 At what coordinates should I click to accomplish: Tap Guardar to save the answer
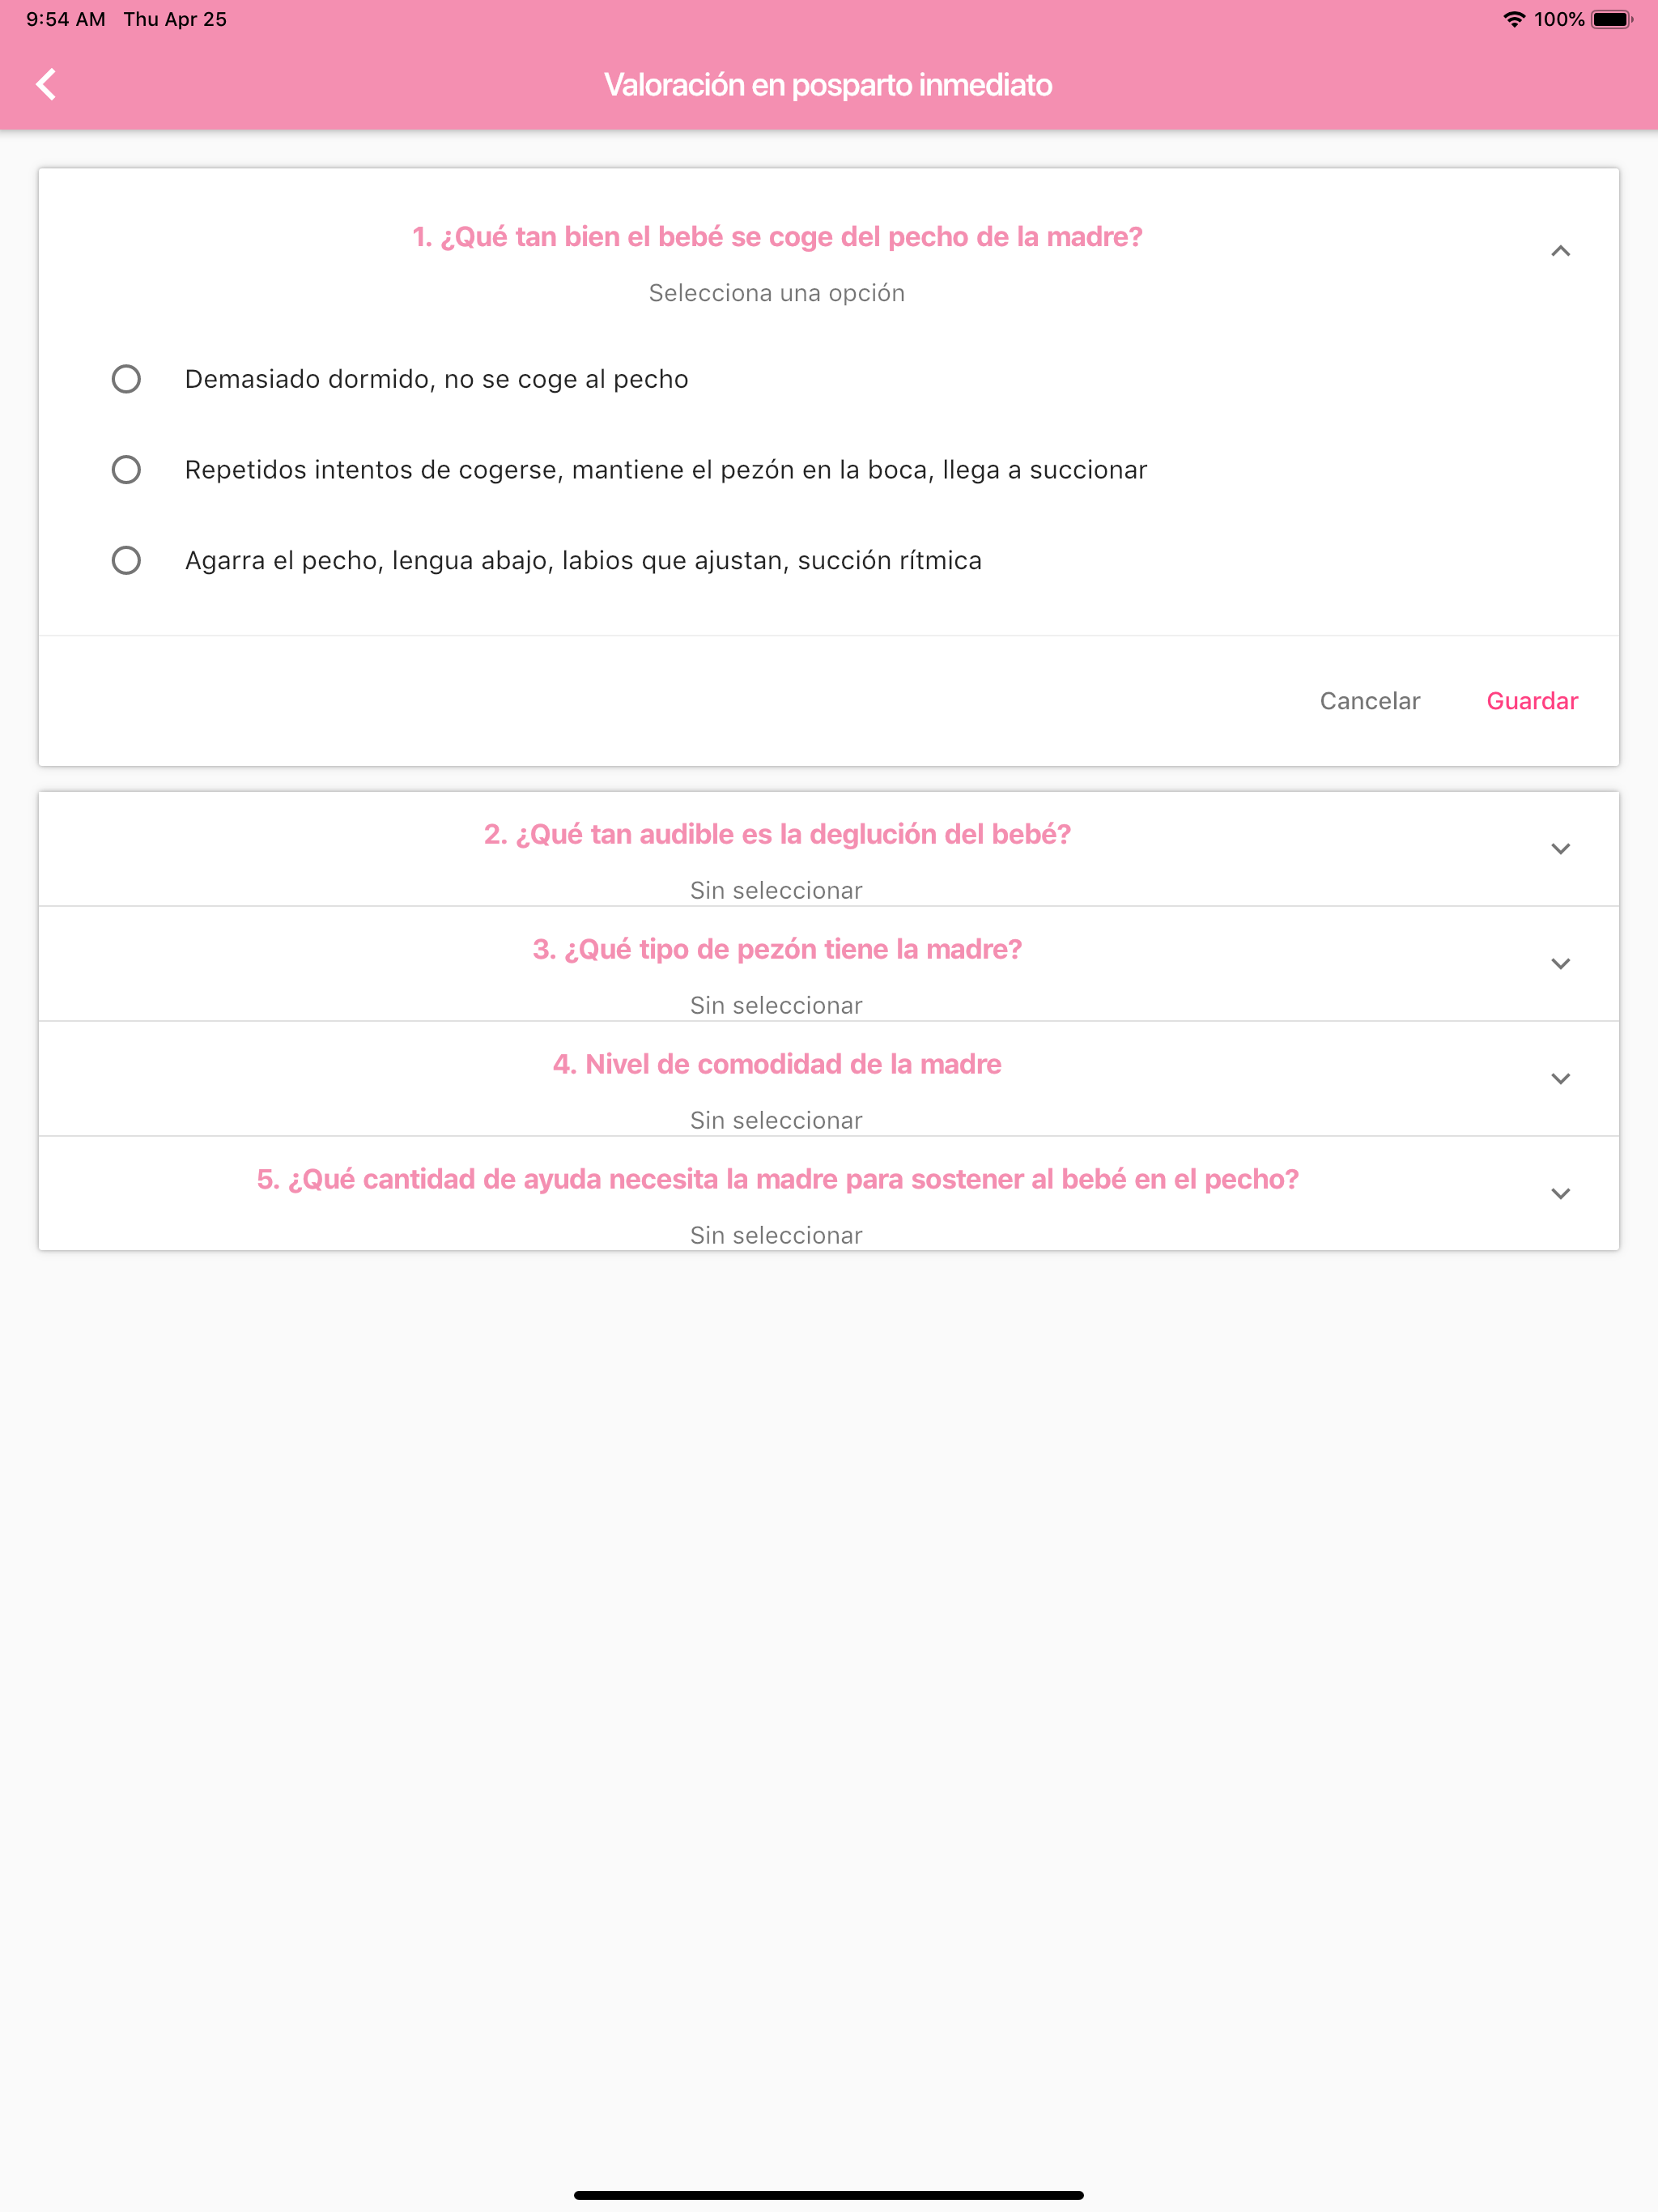click(x=1532, y=701)
